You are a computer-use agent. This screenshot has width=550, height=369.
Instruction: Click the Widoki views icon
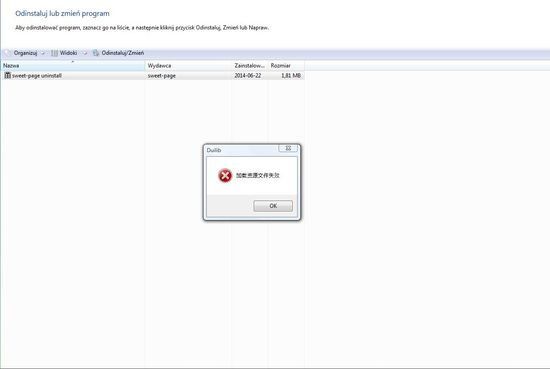click(54, 53)
